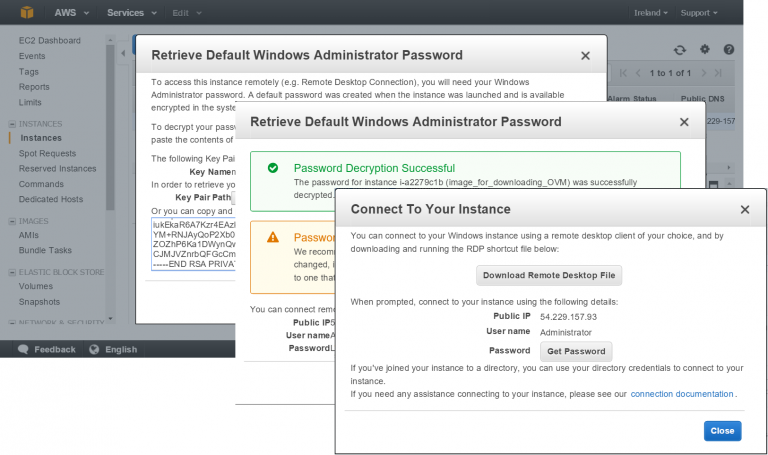
Task: Click sidebar scroll down arrow
Action: click(x=110, y=319)
